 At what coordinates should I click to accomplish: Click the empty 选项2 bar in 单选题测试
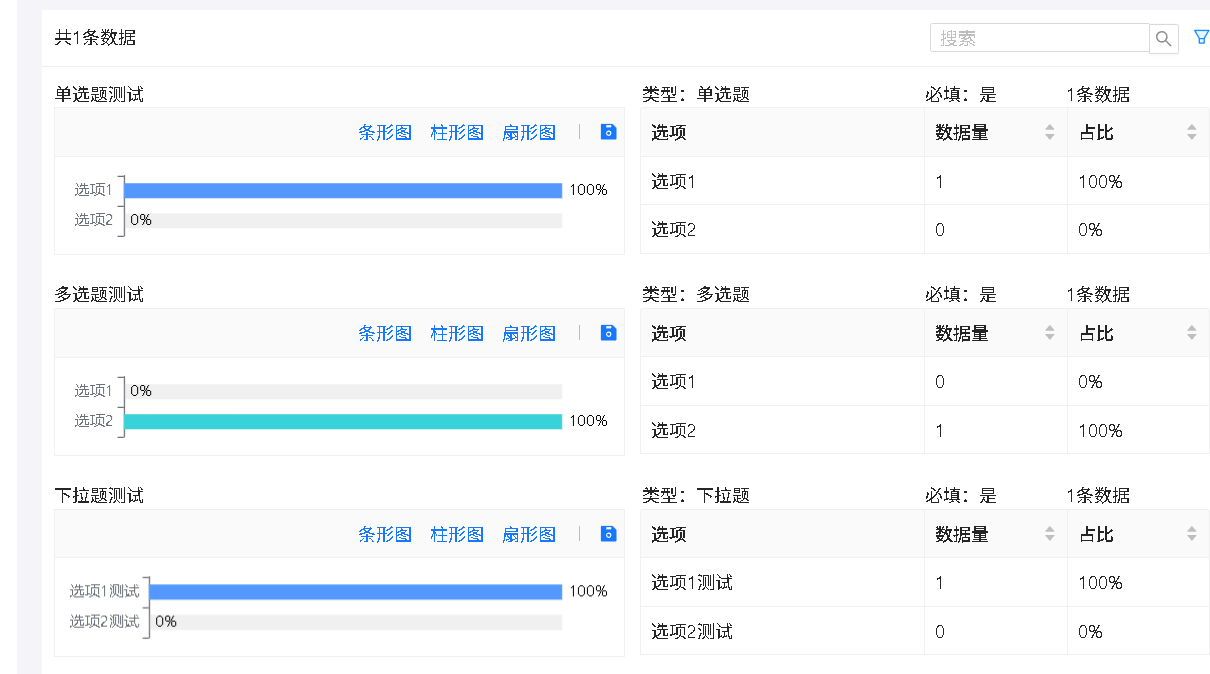point(343,220)
